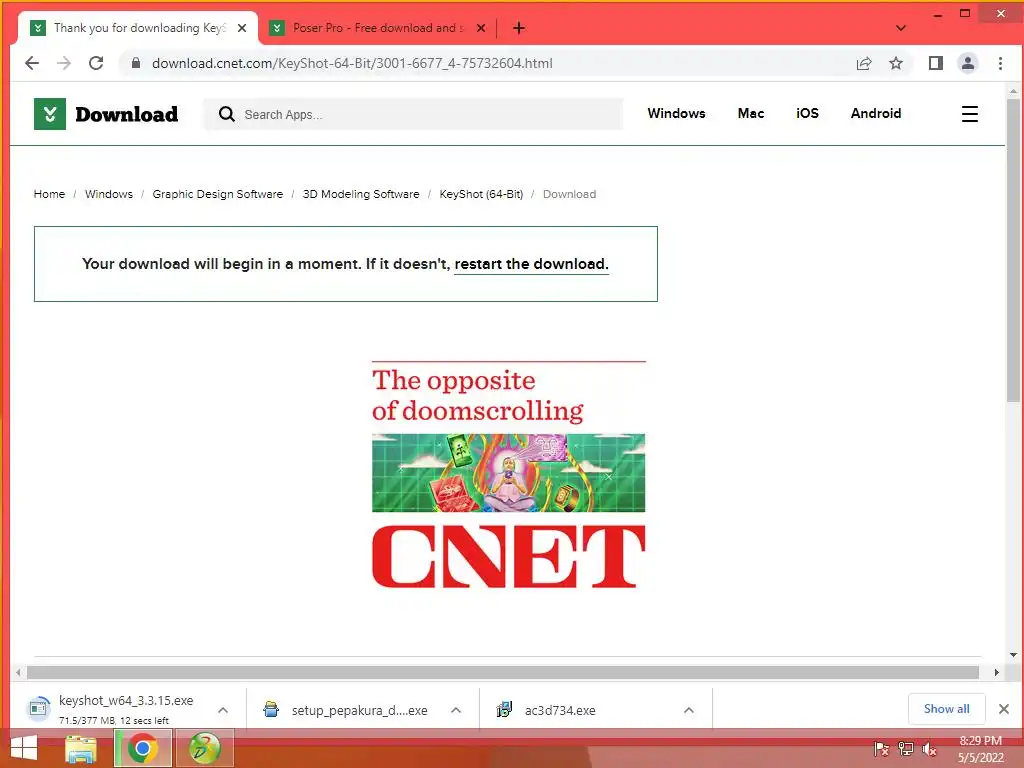Click restart the download link
The width and height of the screenshot is (1024, 768).
[x=532, y=264]
